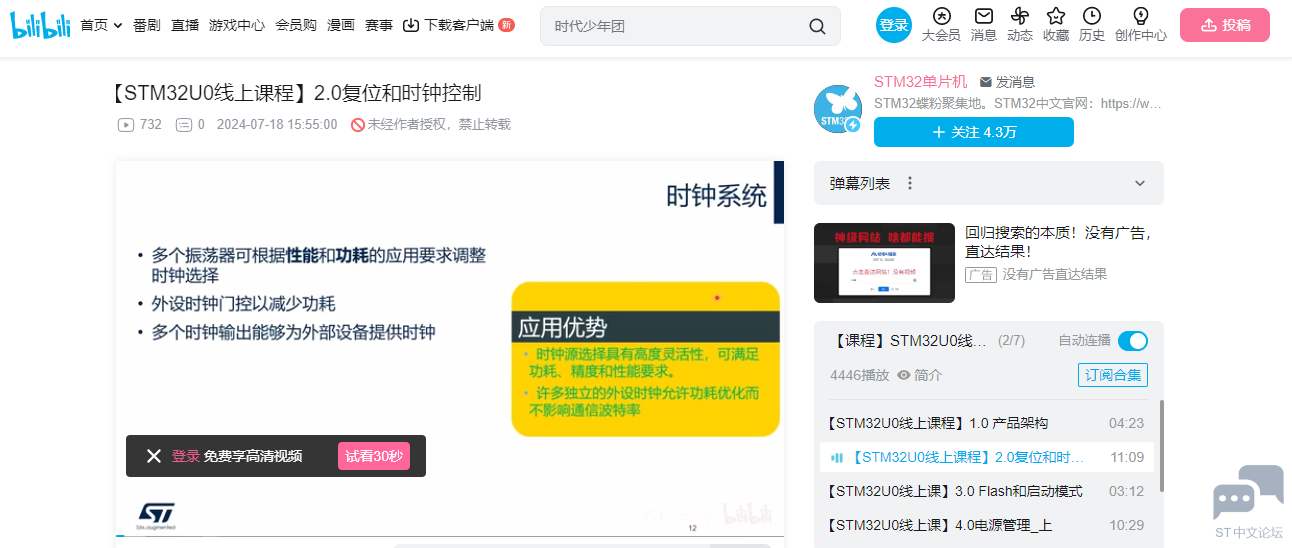
Task: Click the 简介 eye icon in playlist
Action: coord(904,375)
